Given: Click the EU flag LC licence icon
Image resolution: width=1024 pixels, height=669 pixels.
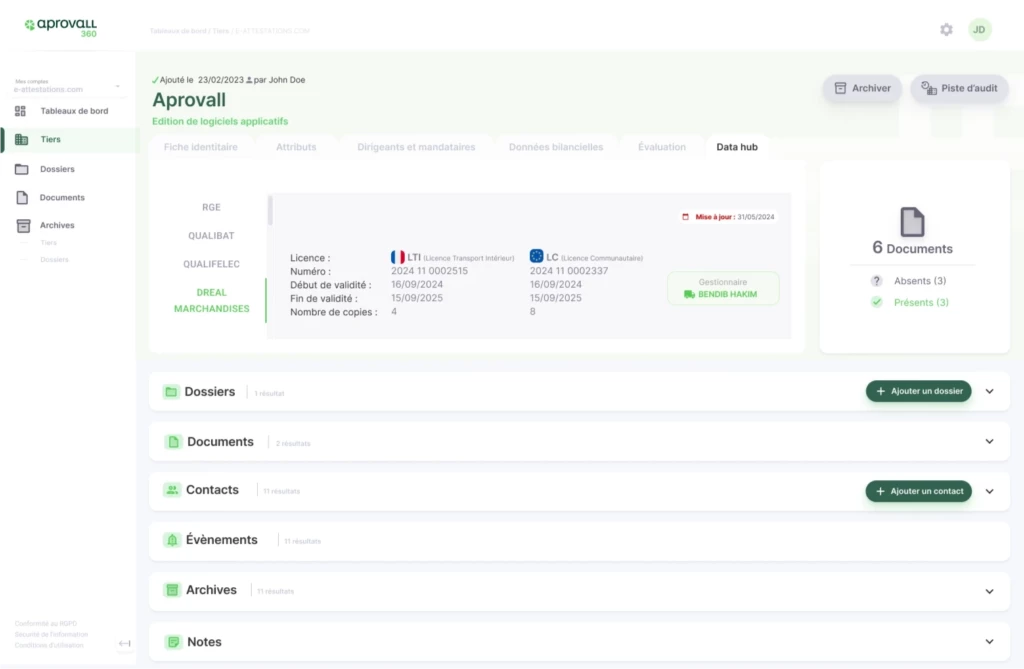Looking at the screenshot, I should click(x=536, y=256).
